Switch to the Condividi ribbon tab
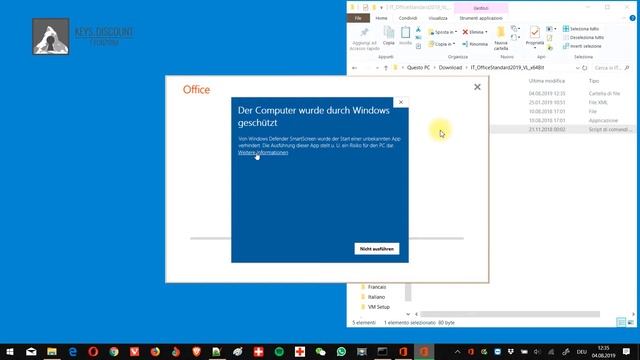The image size is (640, 360). pyautogui.click(x=408, y=18)
